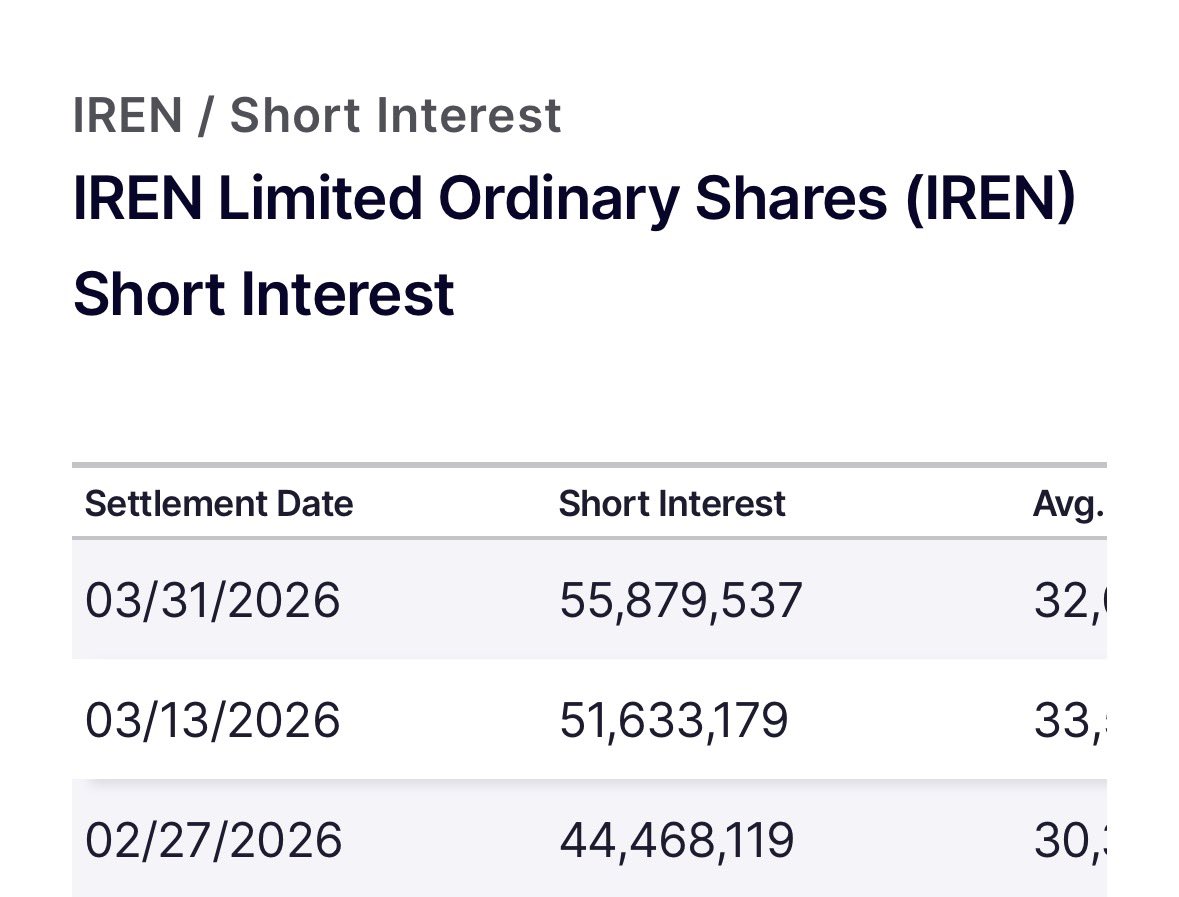This screenshot has width=1179, height=897.
Task: Select the 02/27/2026 settlement date cell
Action: pos(214,839)
